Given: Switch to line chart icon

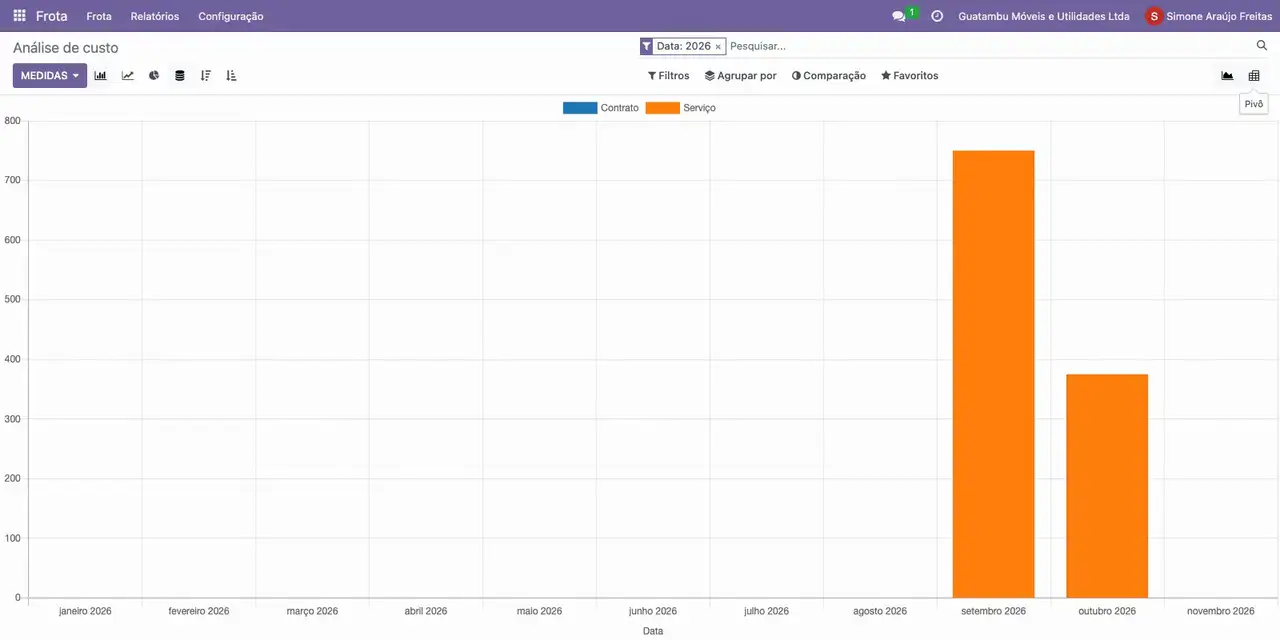Looking at the screenshot, I should 128,76.
